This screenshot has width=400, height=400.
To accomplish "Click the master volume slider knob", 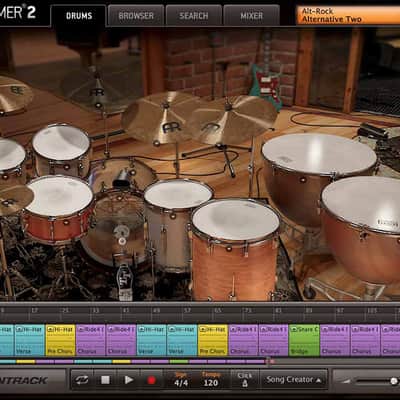I will [x=394, y=381].
